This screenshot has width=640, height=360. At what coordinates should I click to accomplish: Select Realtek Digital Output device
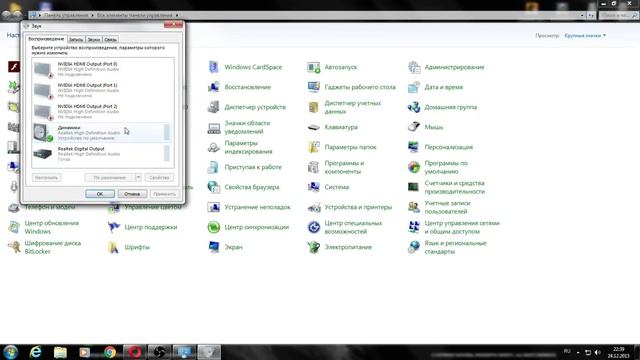[x=102, y=154]
